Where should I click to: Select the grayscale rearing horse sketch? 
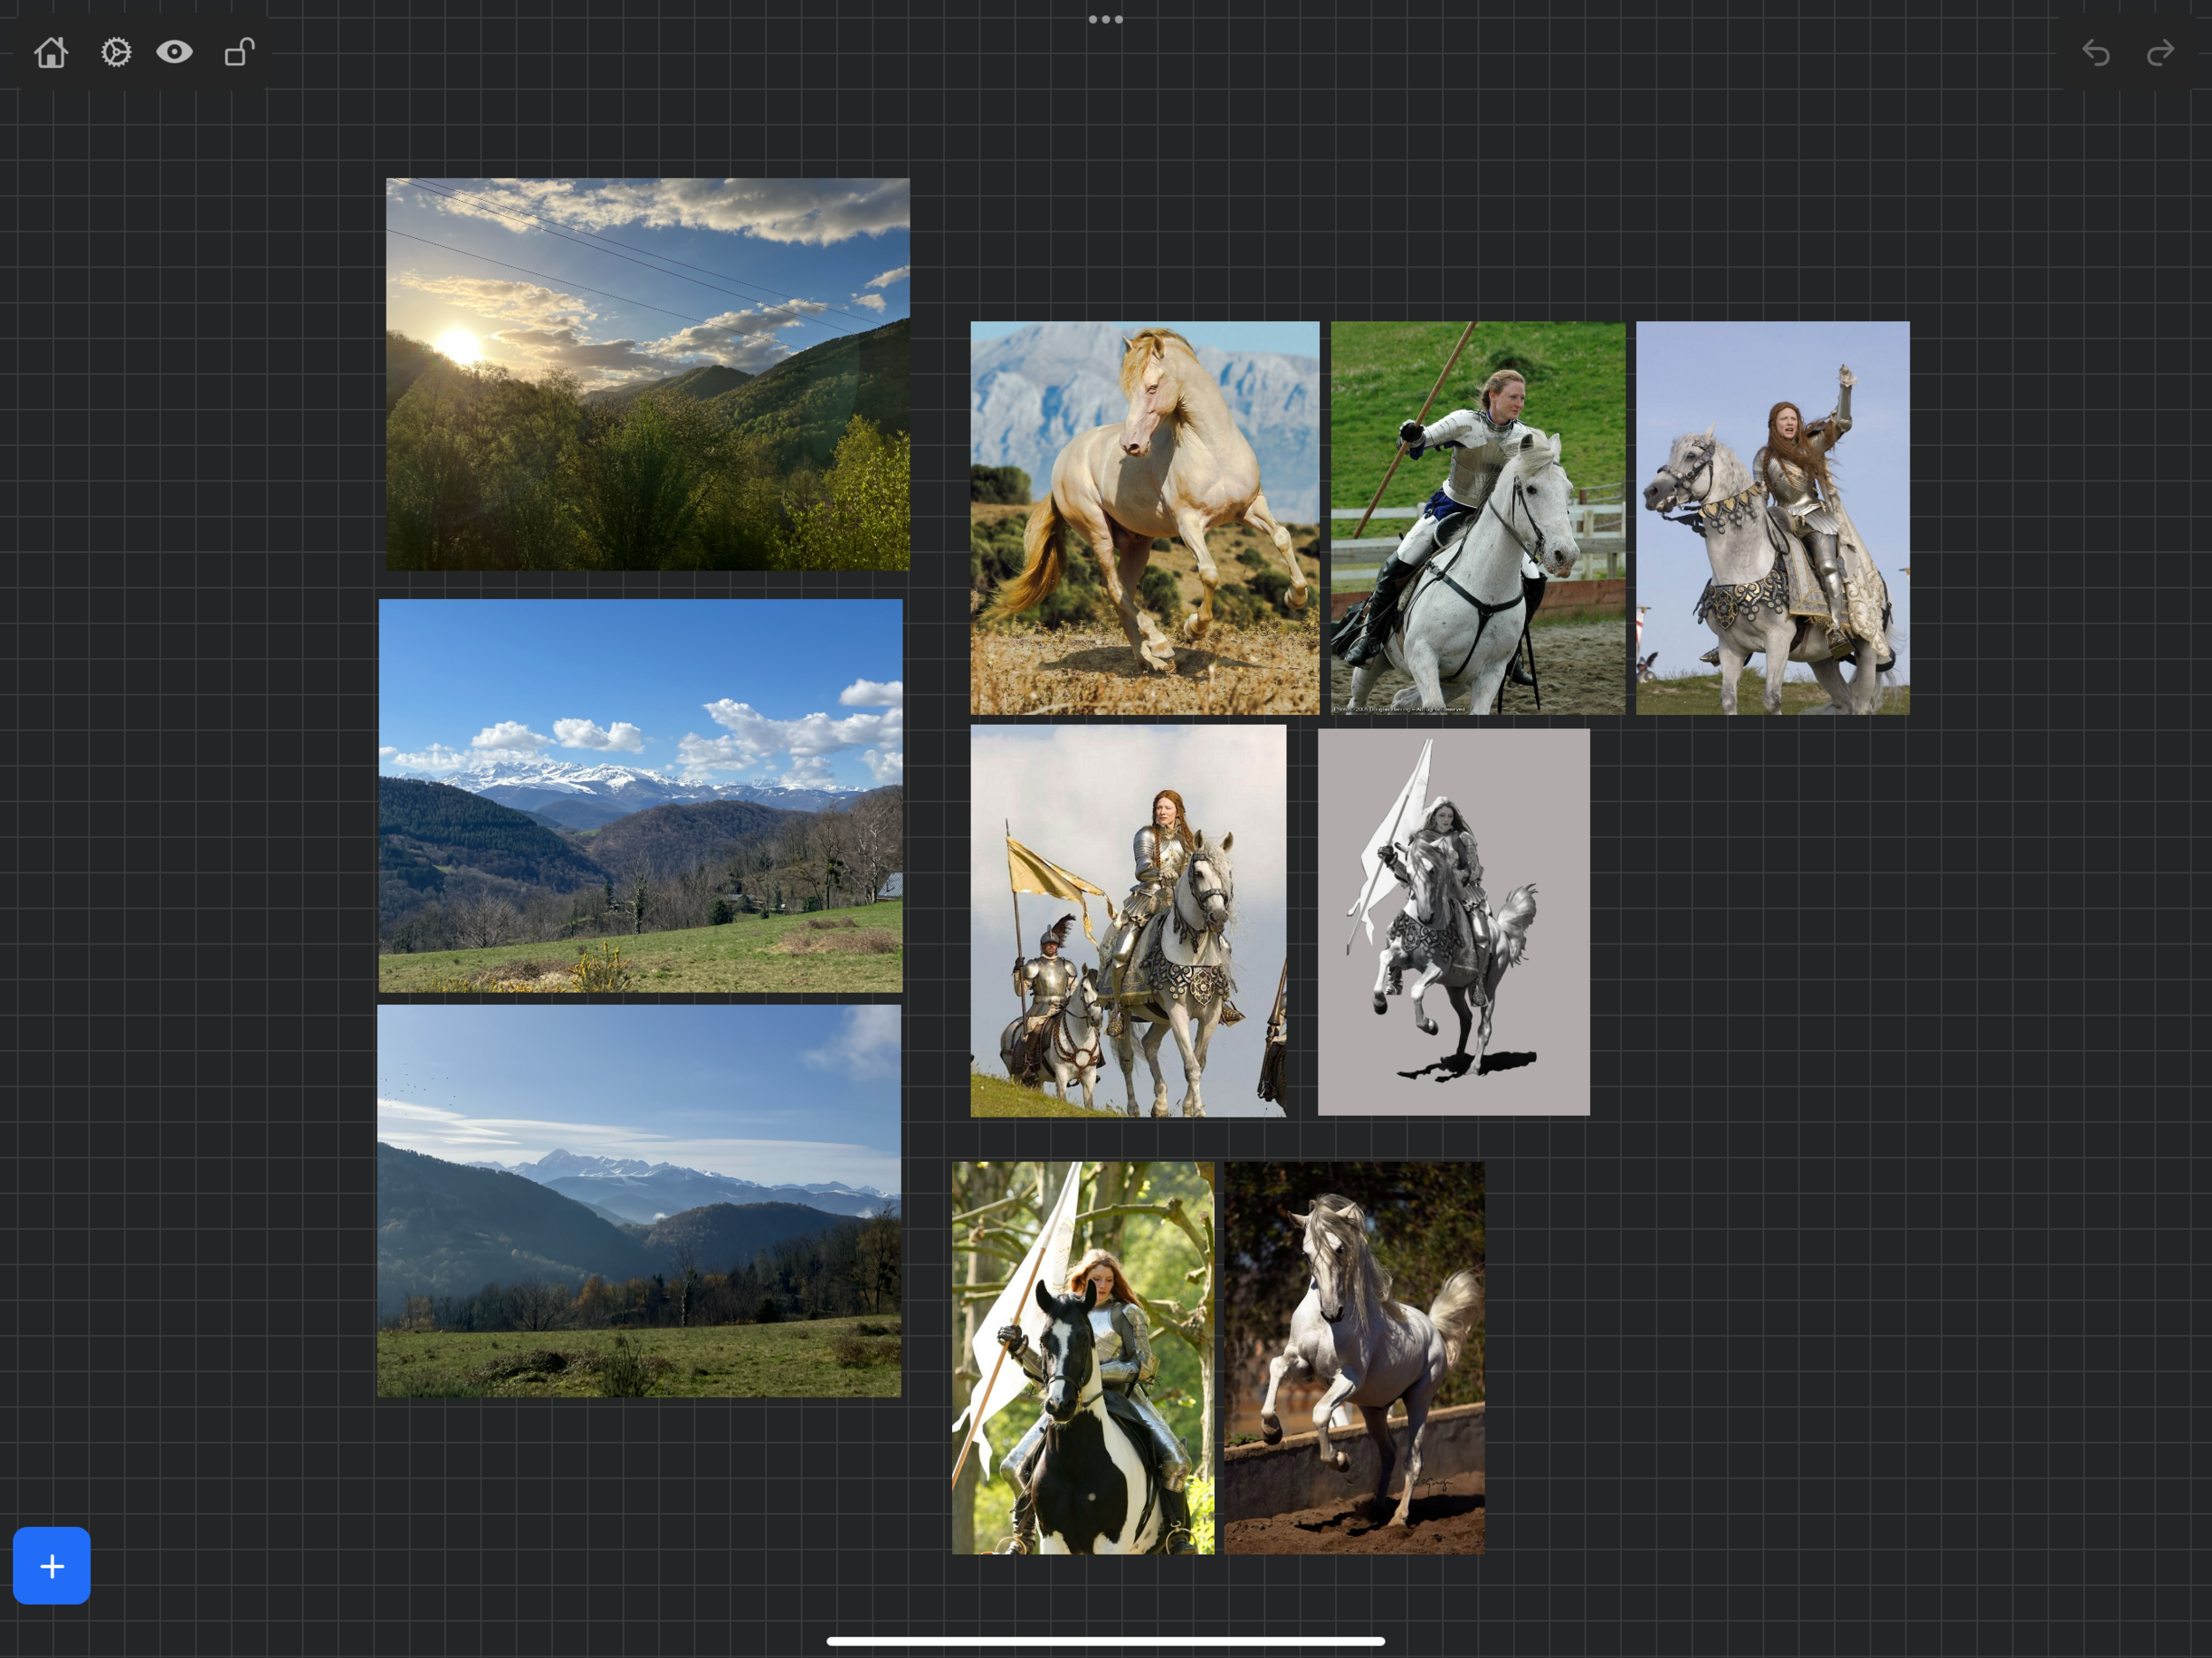point(1453,921)
